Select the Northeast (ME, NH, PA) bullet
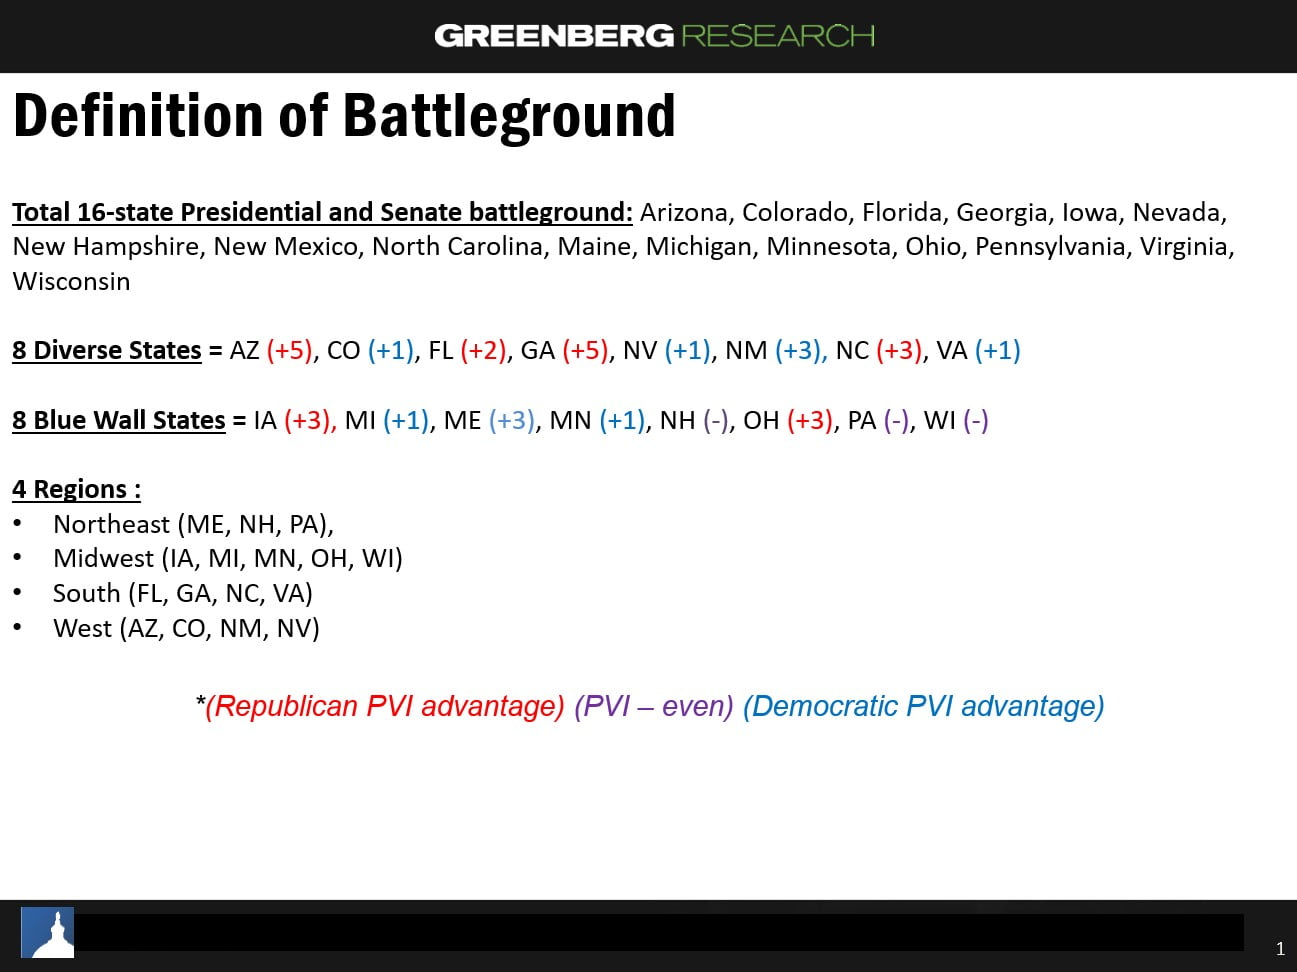Screen dimensions: 1297x972 pos(193,524)
